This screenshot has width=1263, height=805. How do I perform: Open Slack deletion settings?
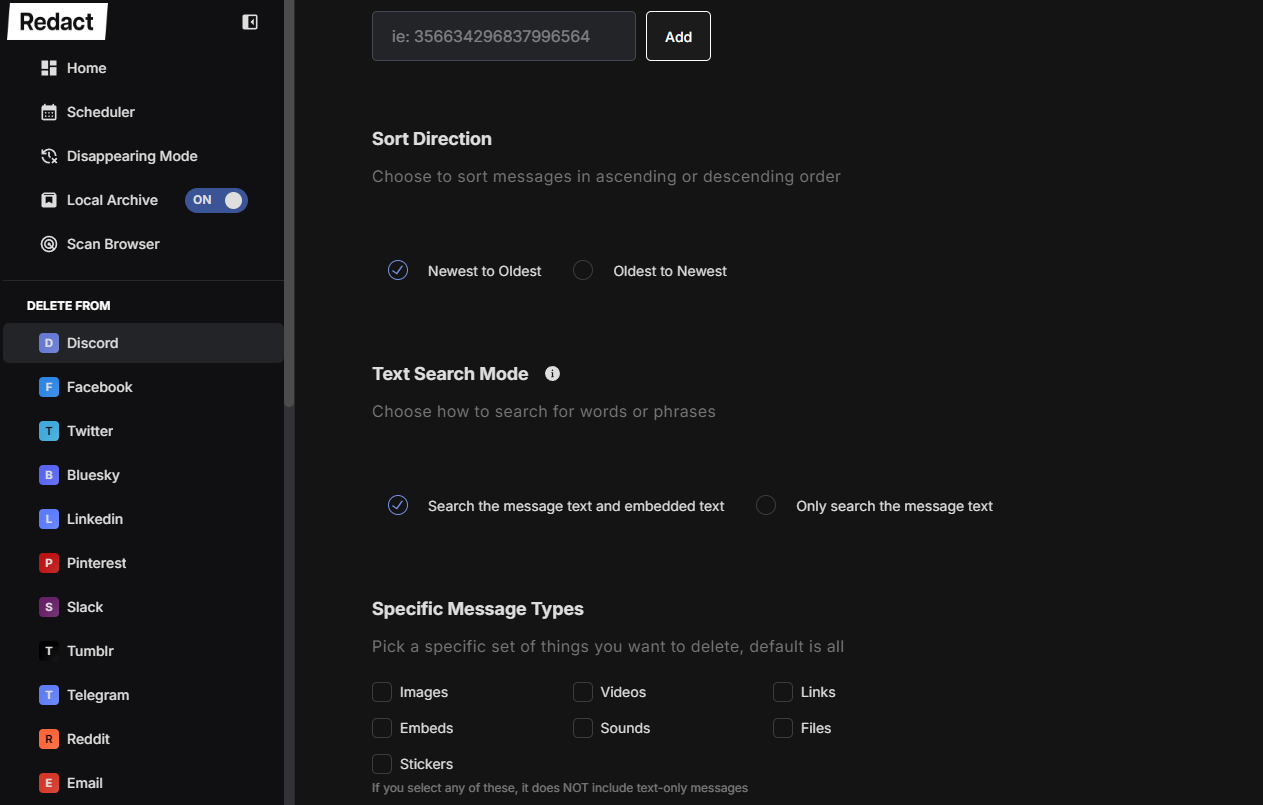coord(85,607)
